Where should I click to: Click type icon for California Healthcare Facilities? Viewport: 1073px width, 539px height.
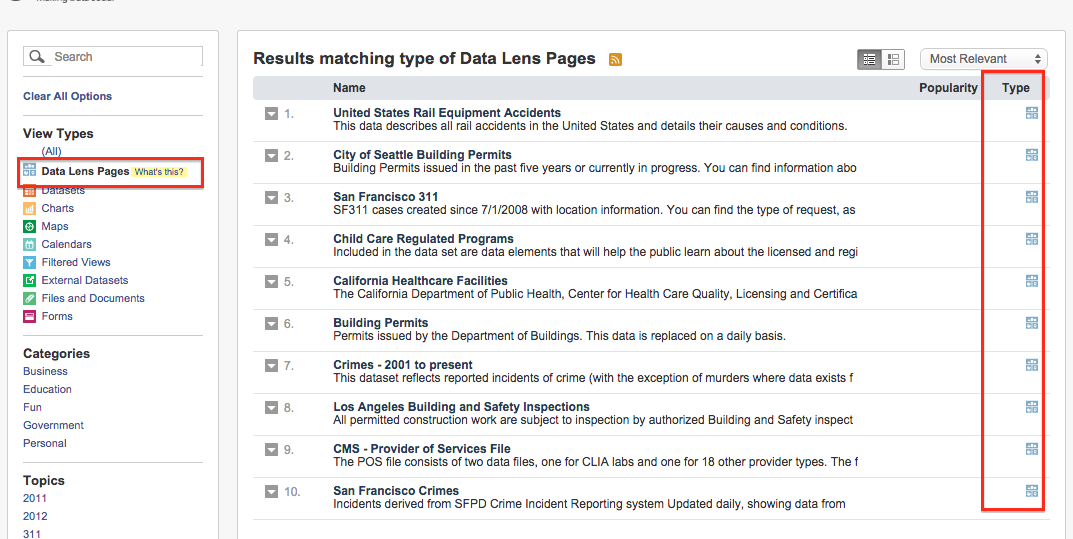[1032, 280]
